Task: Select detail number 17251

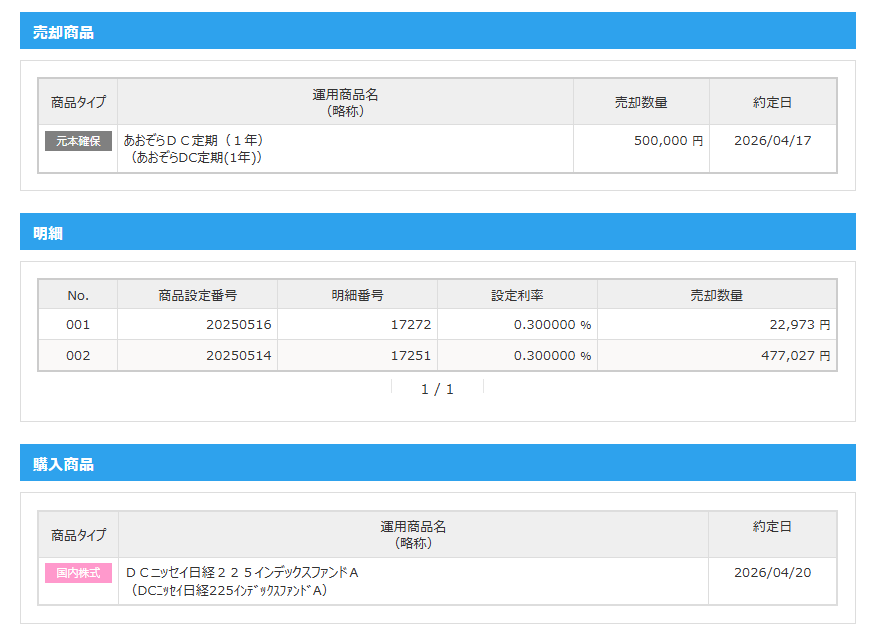Action: 410,356
